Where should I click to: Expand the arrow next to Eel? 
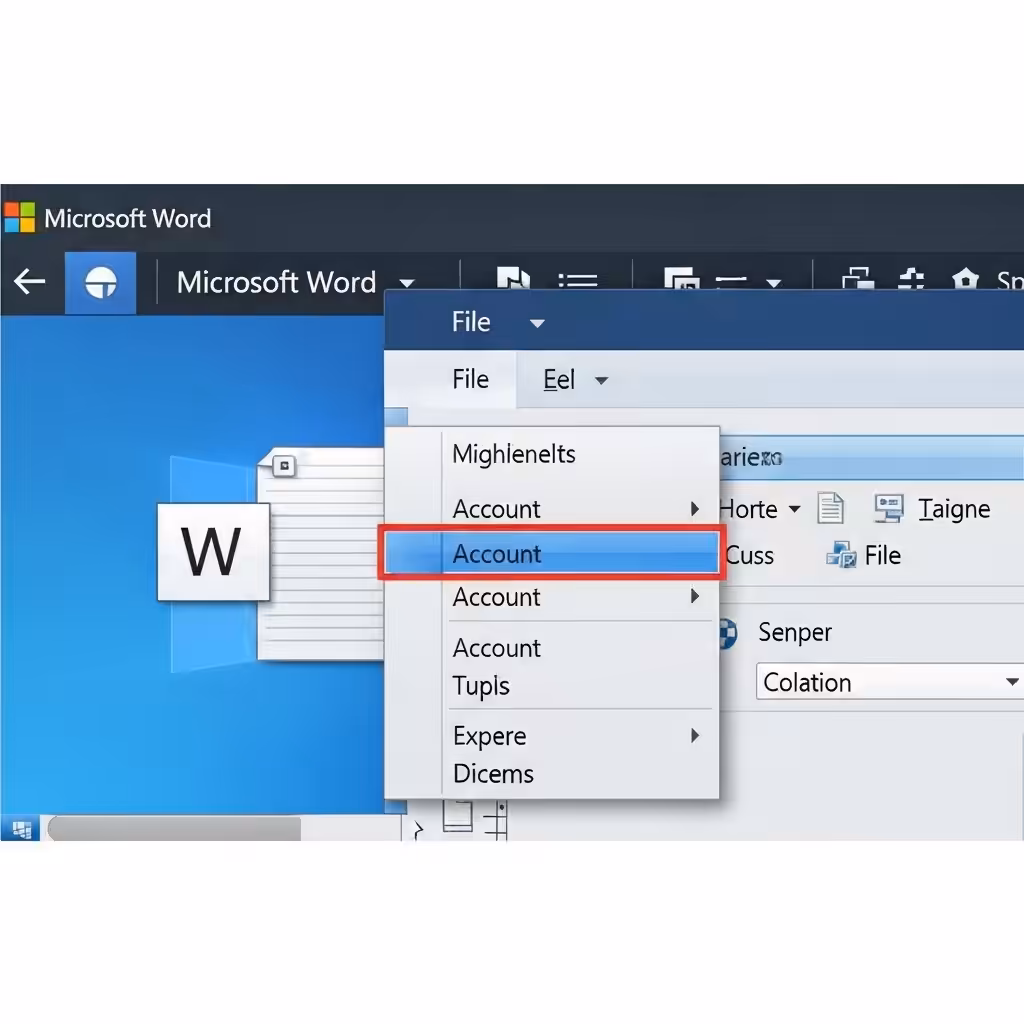(x=601, y=380)
